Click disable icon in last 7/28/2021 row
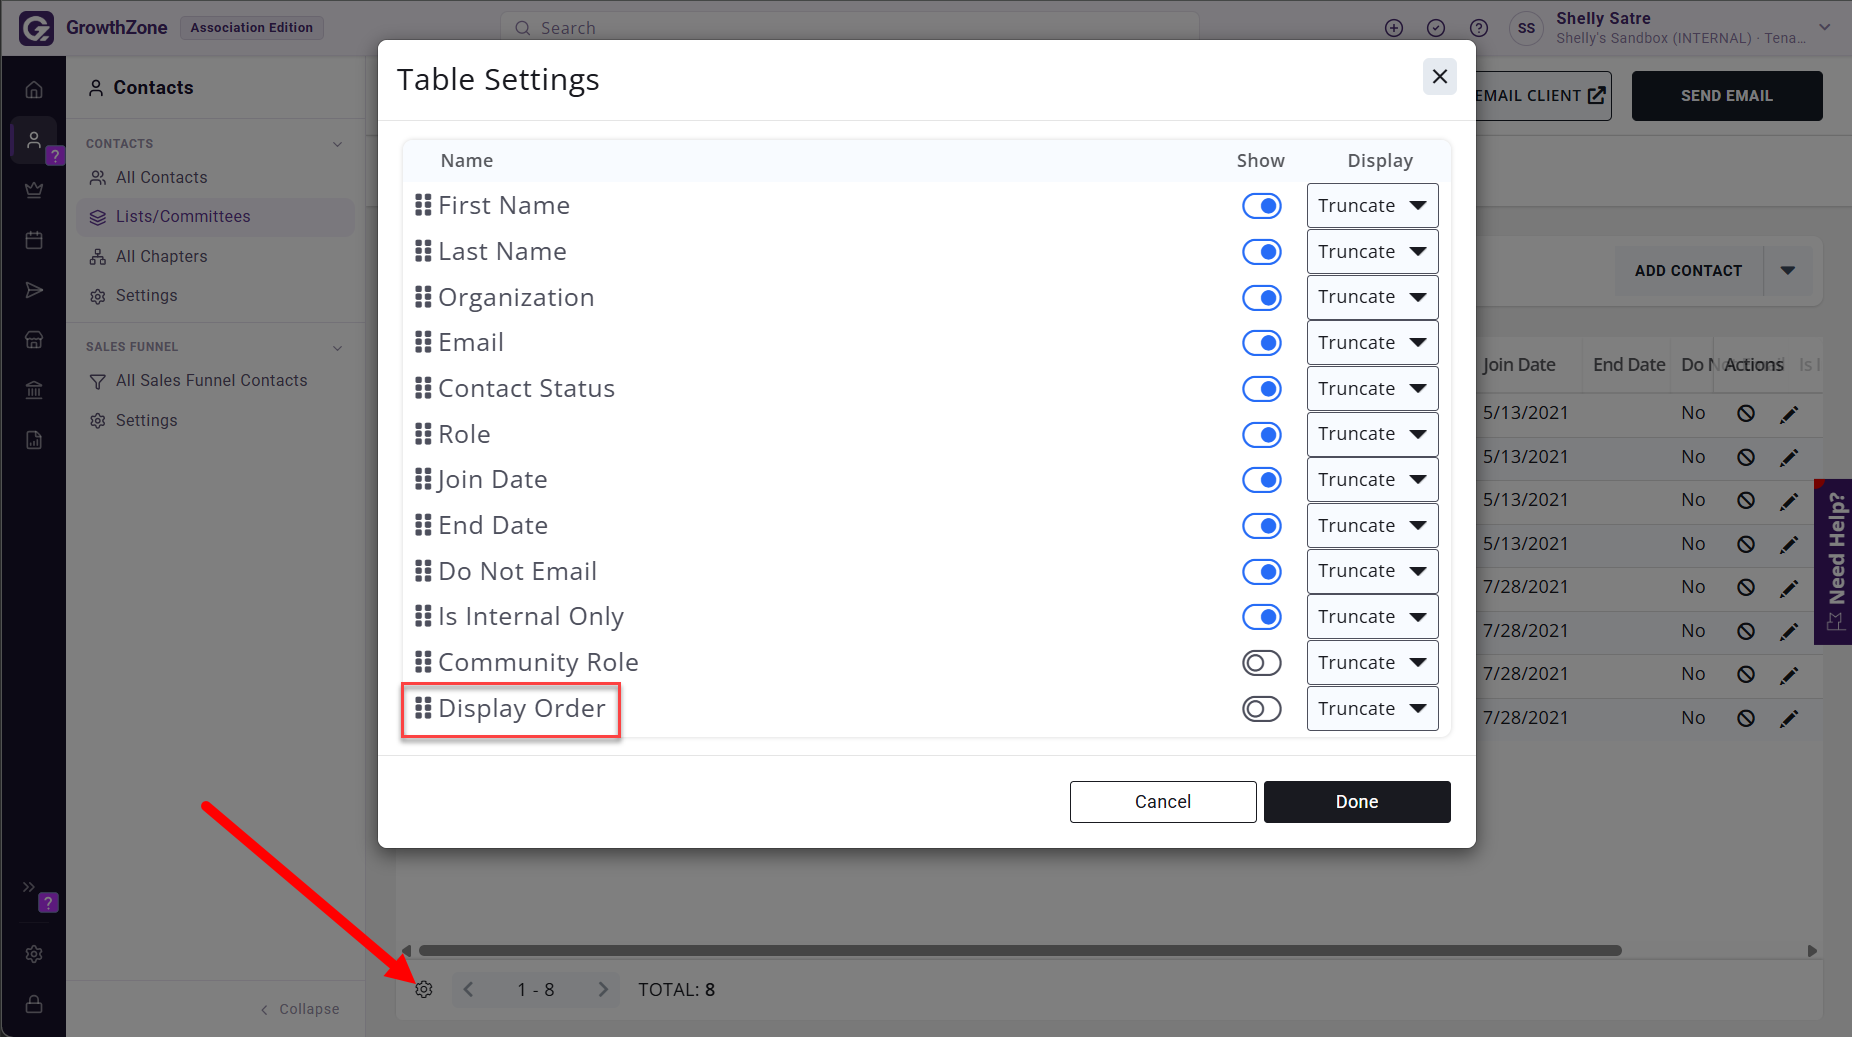The image size is (1852, 1037). [1746, 718]
